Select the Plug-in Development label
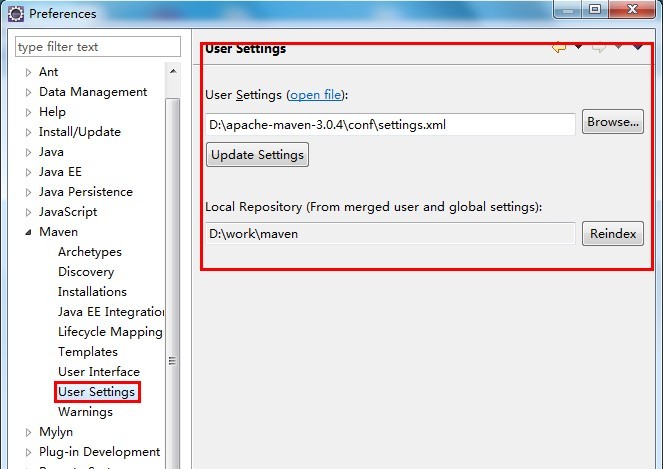663x469 pixels. [x=99, y=452]
